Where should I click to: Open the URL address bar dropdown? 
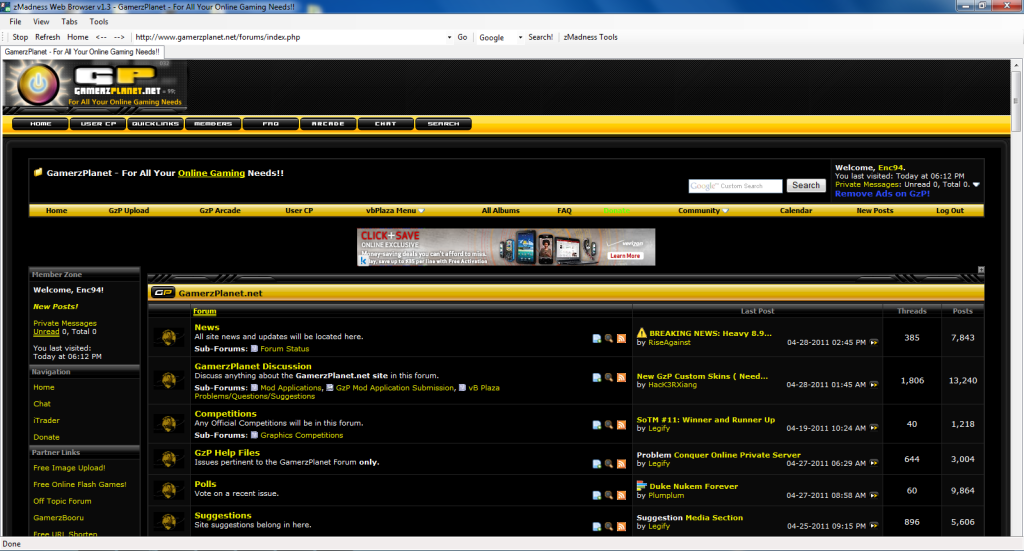(449, 37)
